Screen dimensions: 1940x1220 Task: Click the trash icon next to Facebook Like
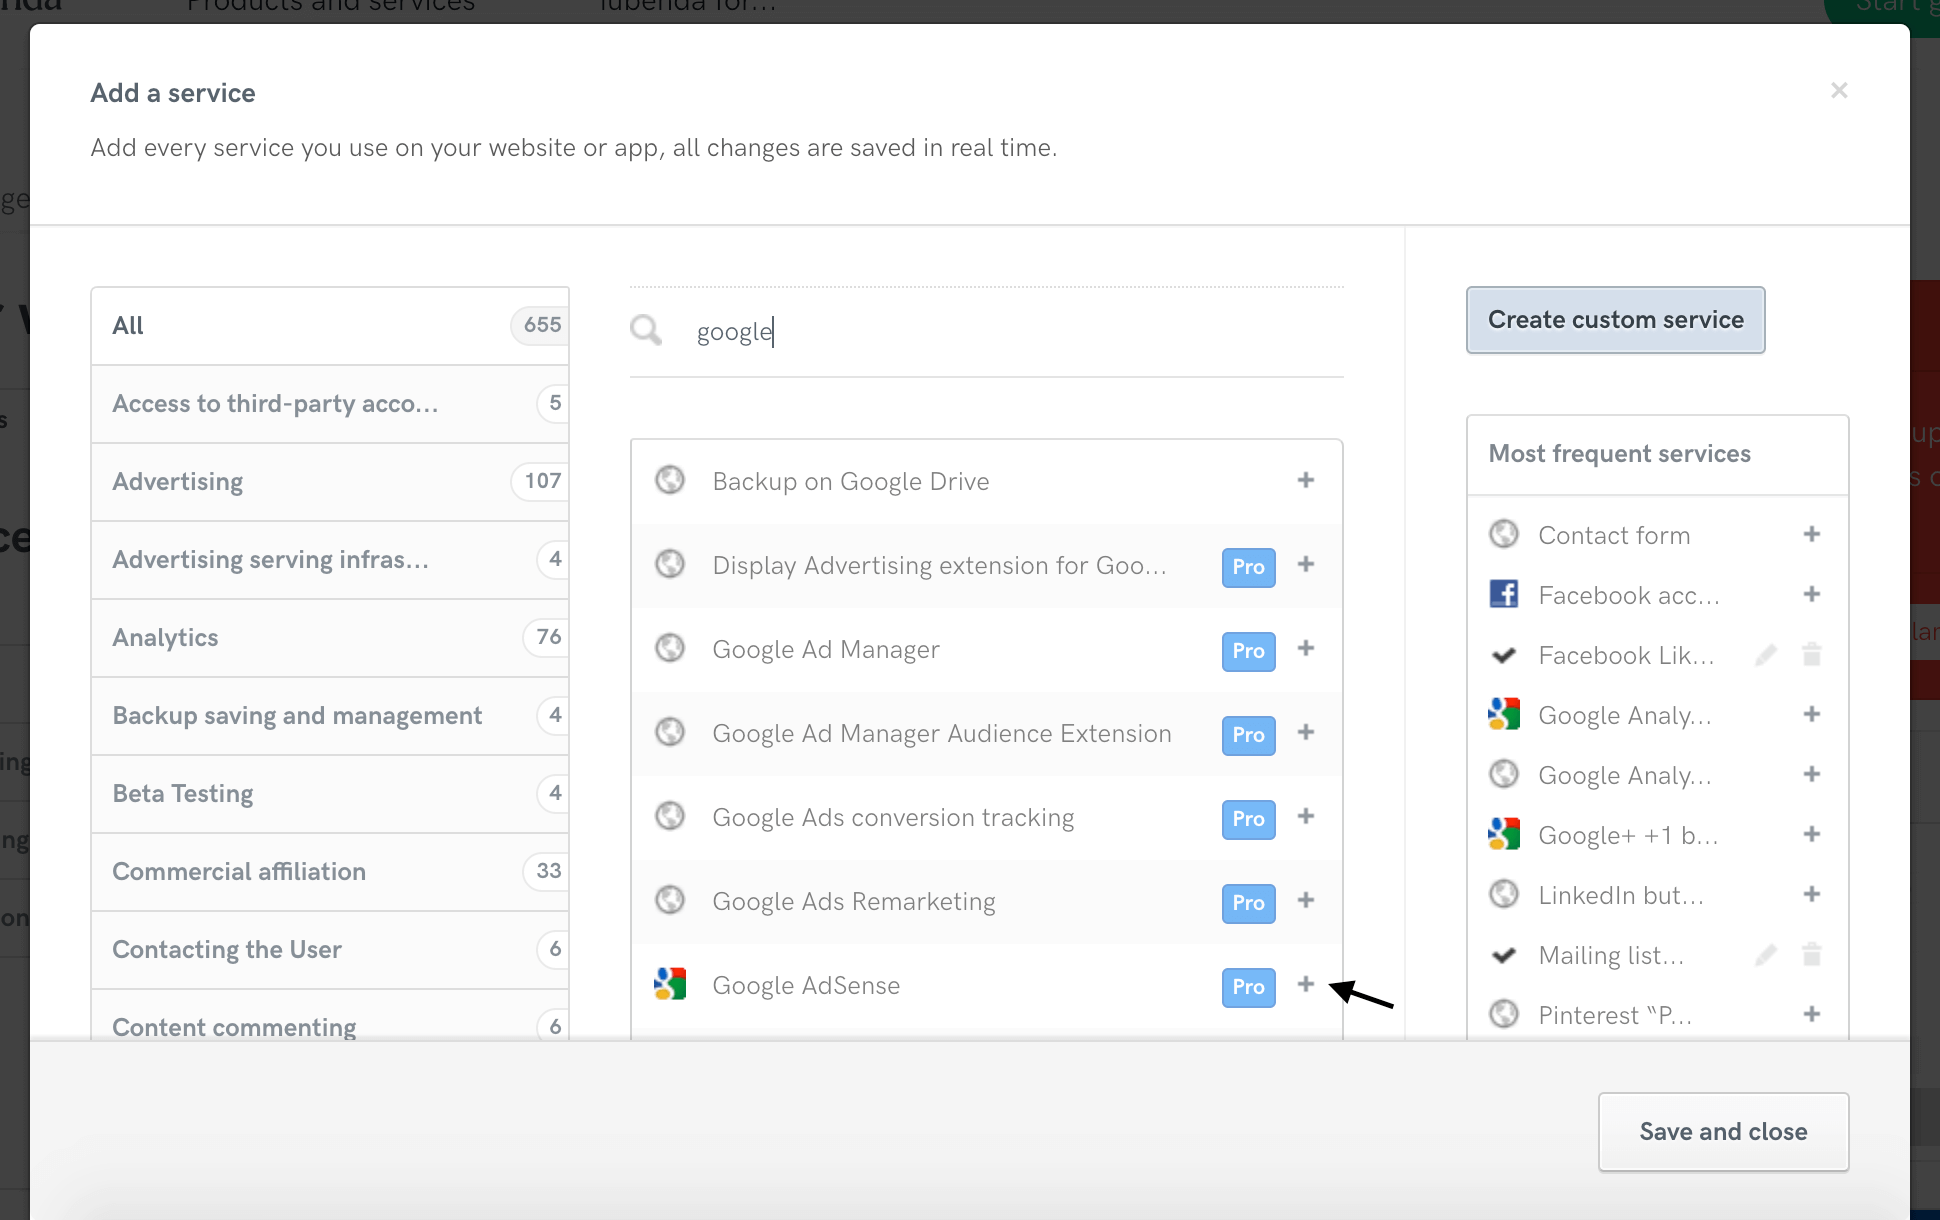coord(1812,655)
